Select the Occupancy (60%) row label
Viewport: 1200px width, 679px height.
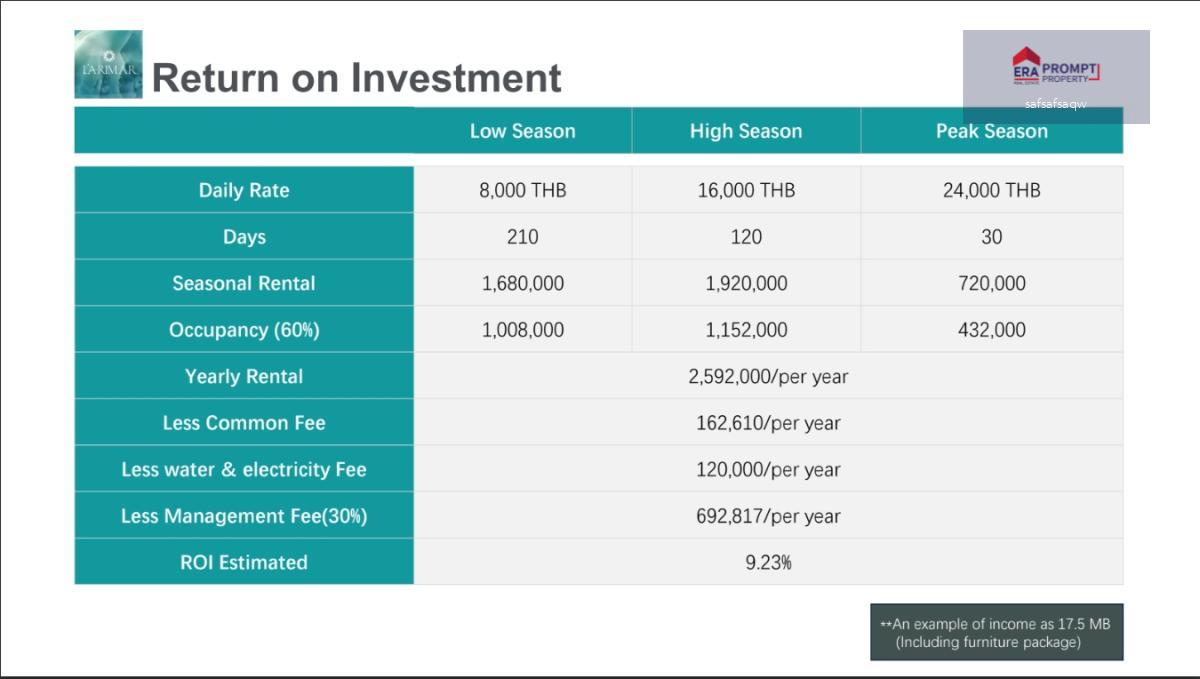click(244, 330)
